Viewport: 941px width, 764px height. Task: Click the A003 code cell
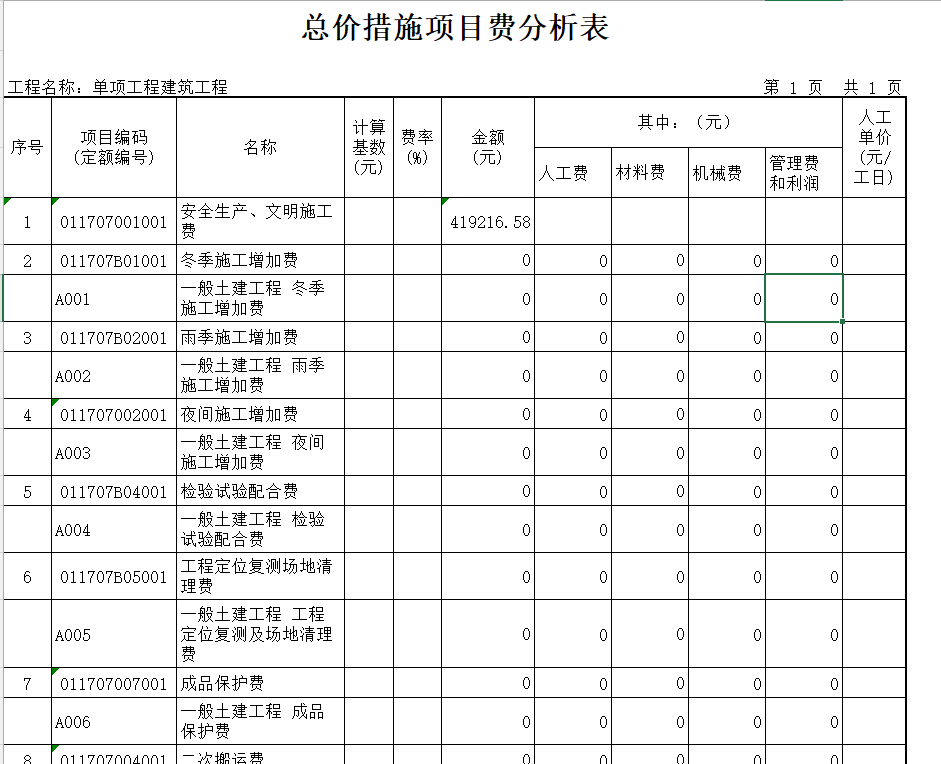pyautogui.click(x=114, y=453)
